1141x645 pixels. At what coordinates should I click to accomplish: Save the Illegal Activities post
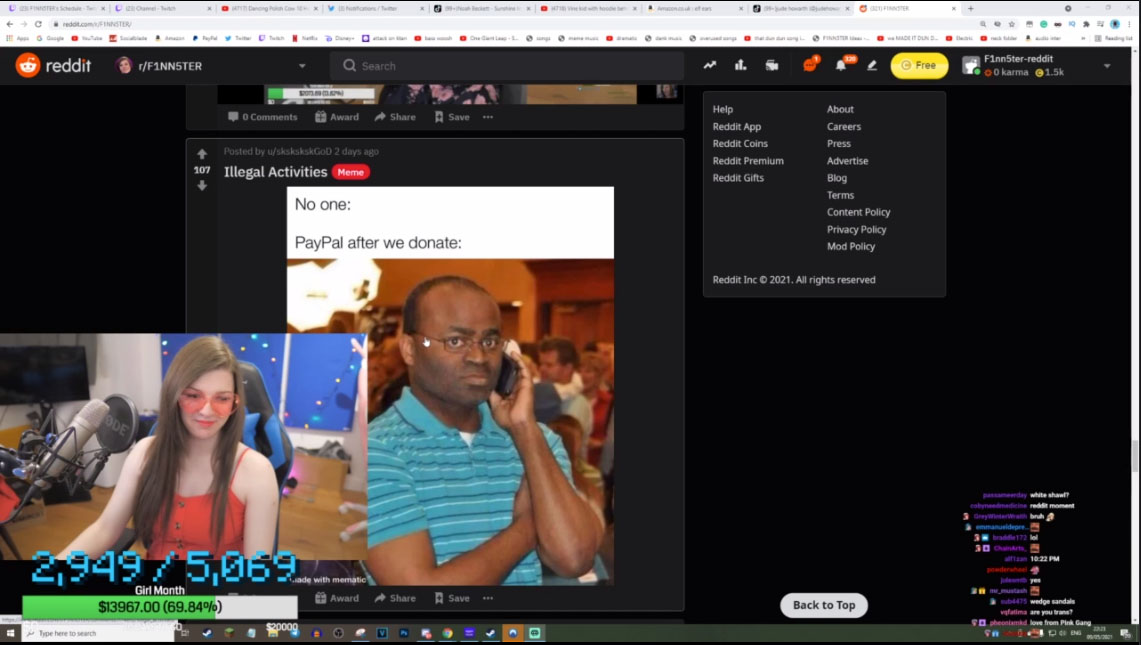[x=452, y=598]
